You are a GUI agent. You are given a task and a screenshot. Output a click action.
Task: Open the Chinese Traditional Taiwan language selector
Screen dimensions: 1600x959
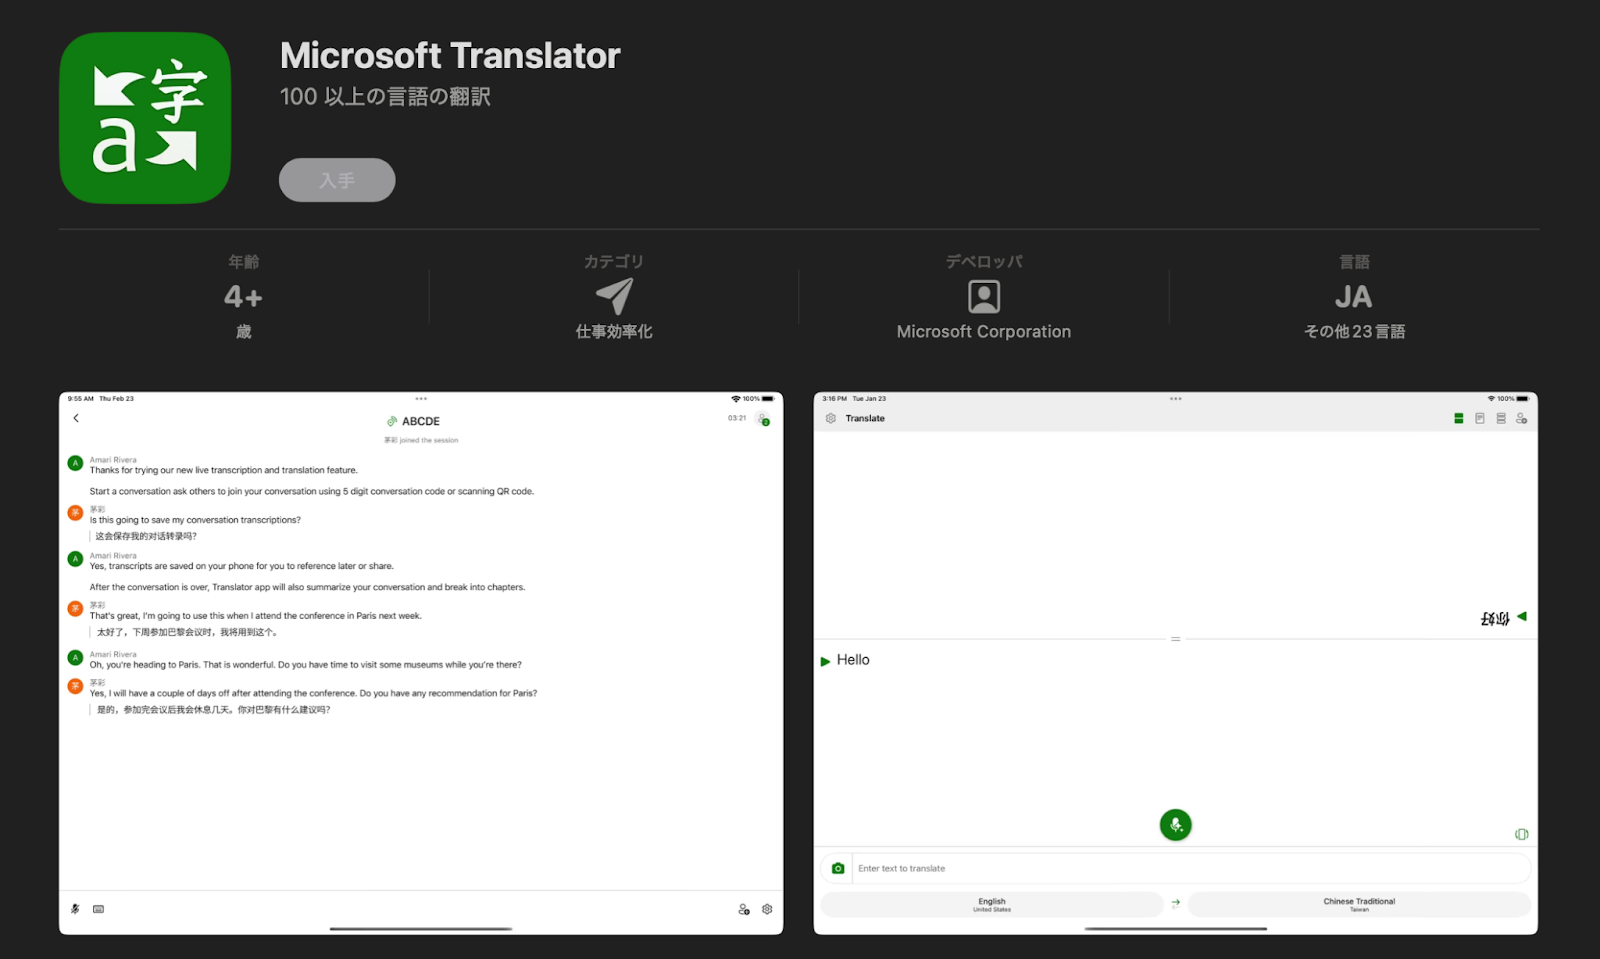tap(1358, 903)
